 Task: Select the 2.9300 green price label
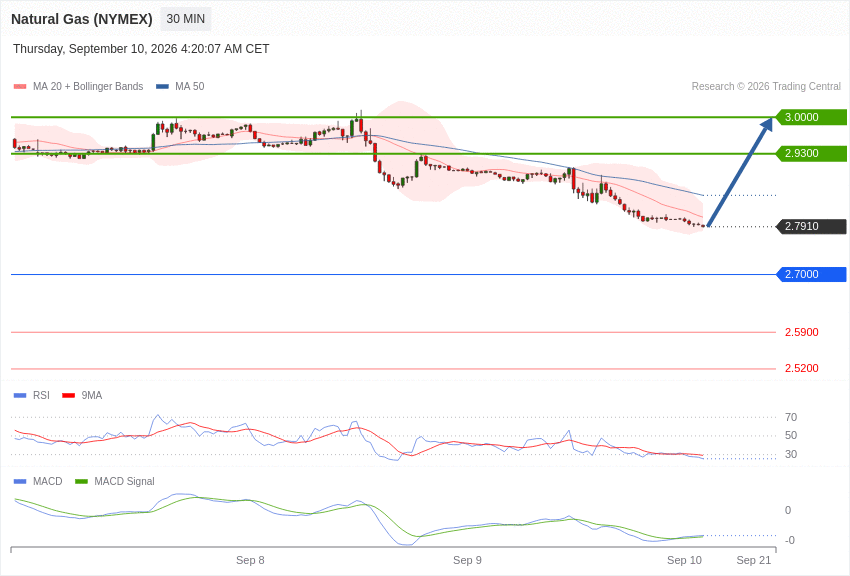[811, 153]
